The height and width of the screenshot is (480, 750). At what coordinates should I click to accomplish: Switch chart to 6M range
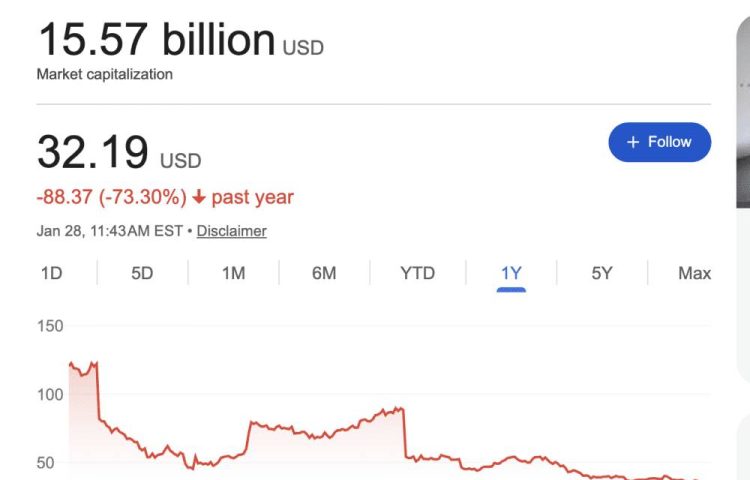[324, 273]
